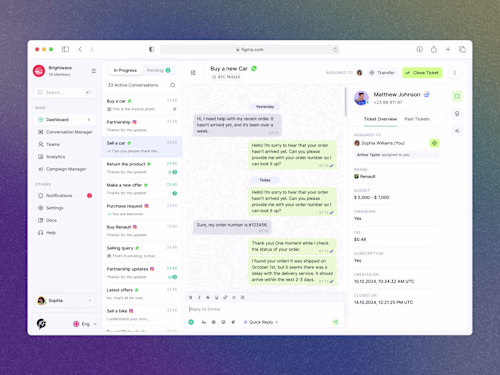Click the app logo at sidebar bottom

[x=41, y=323]
